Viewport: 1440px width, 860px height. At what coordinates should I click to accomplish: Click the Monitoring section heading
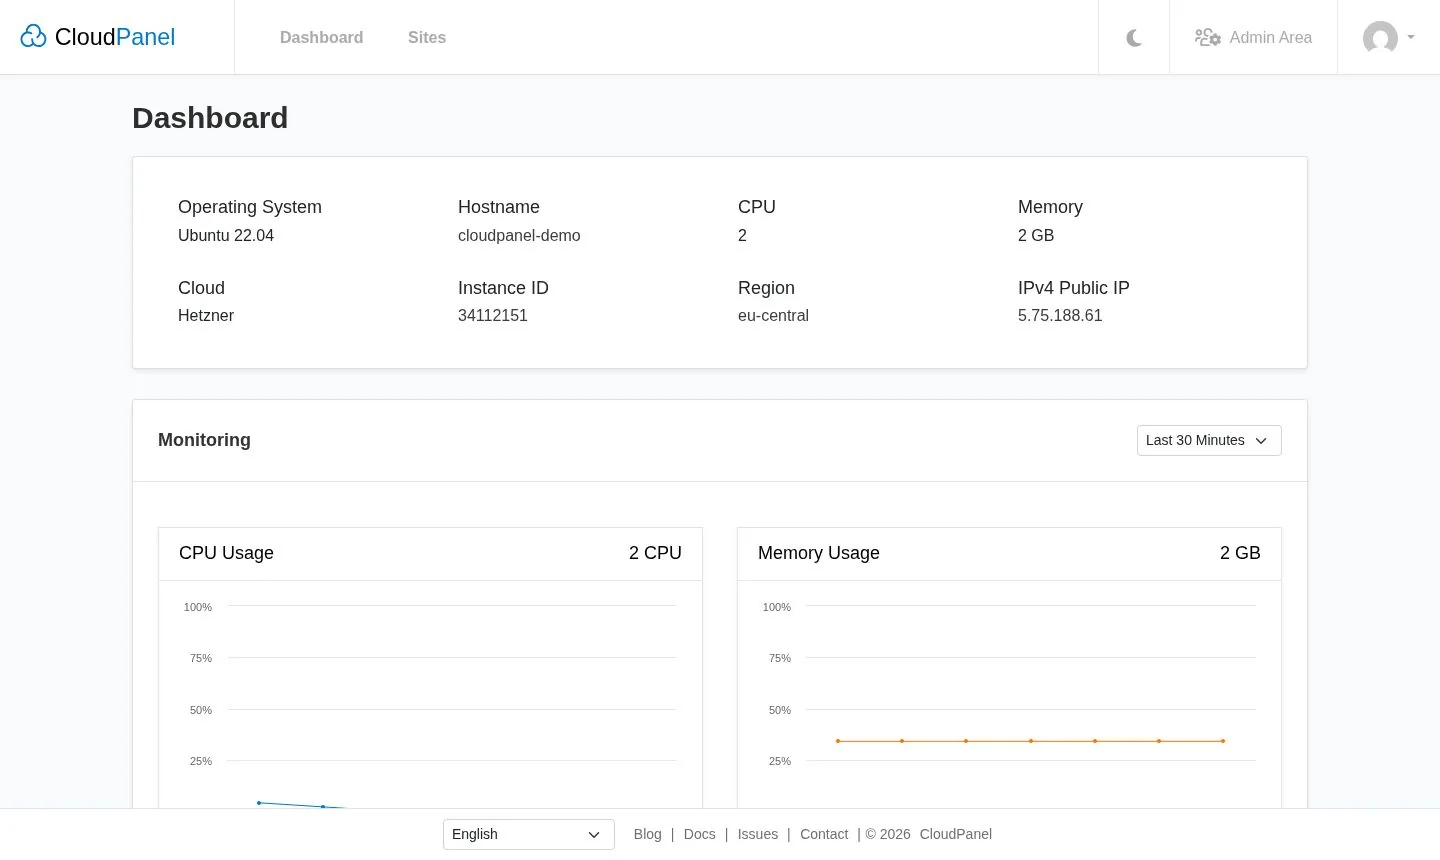point(204,440)
